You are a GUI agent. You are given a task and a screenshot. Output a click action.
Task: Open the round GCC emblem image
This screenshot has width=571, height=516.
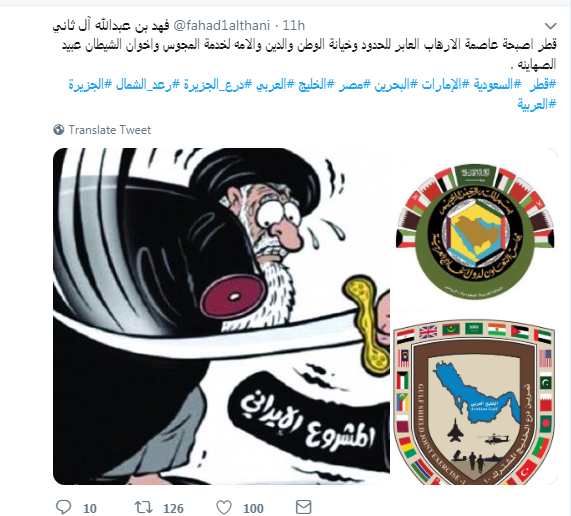pos(475,232)
